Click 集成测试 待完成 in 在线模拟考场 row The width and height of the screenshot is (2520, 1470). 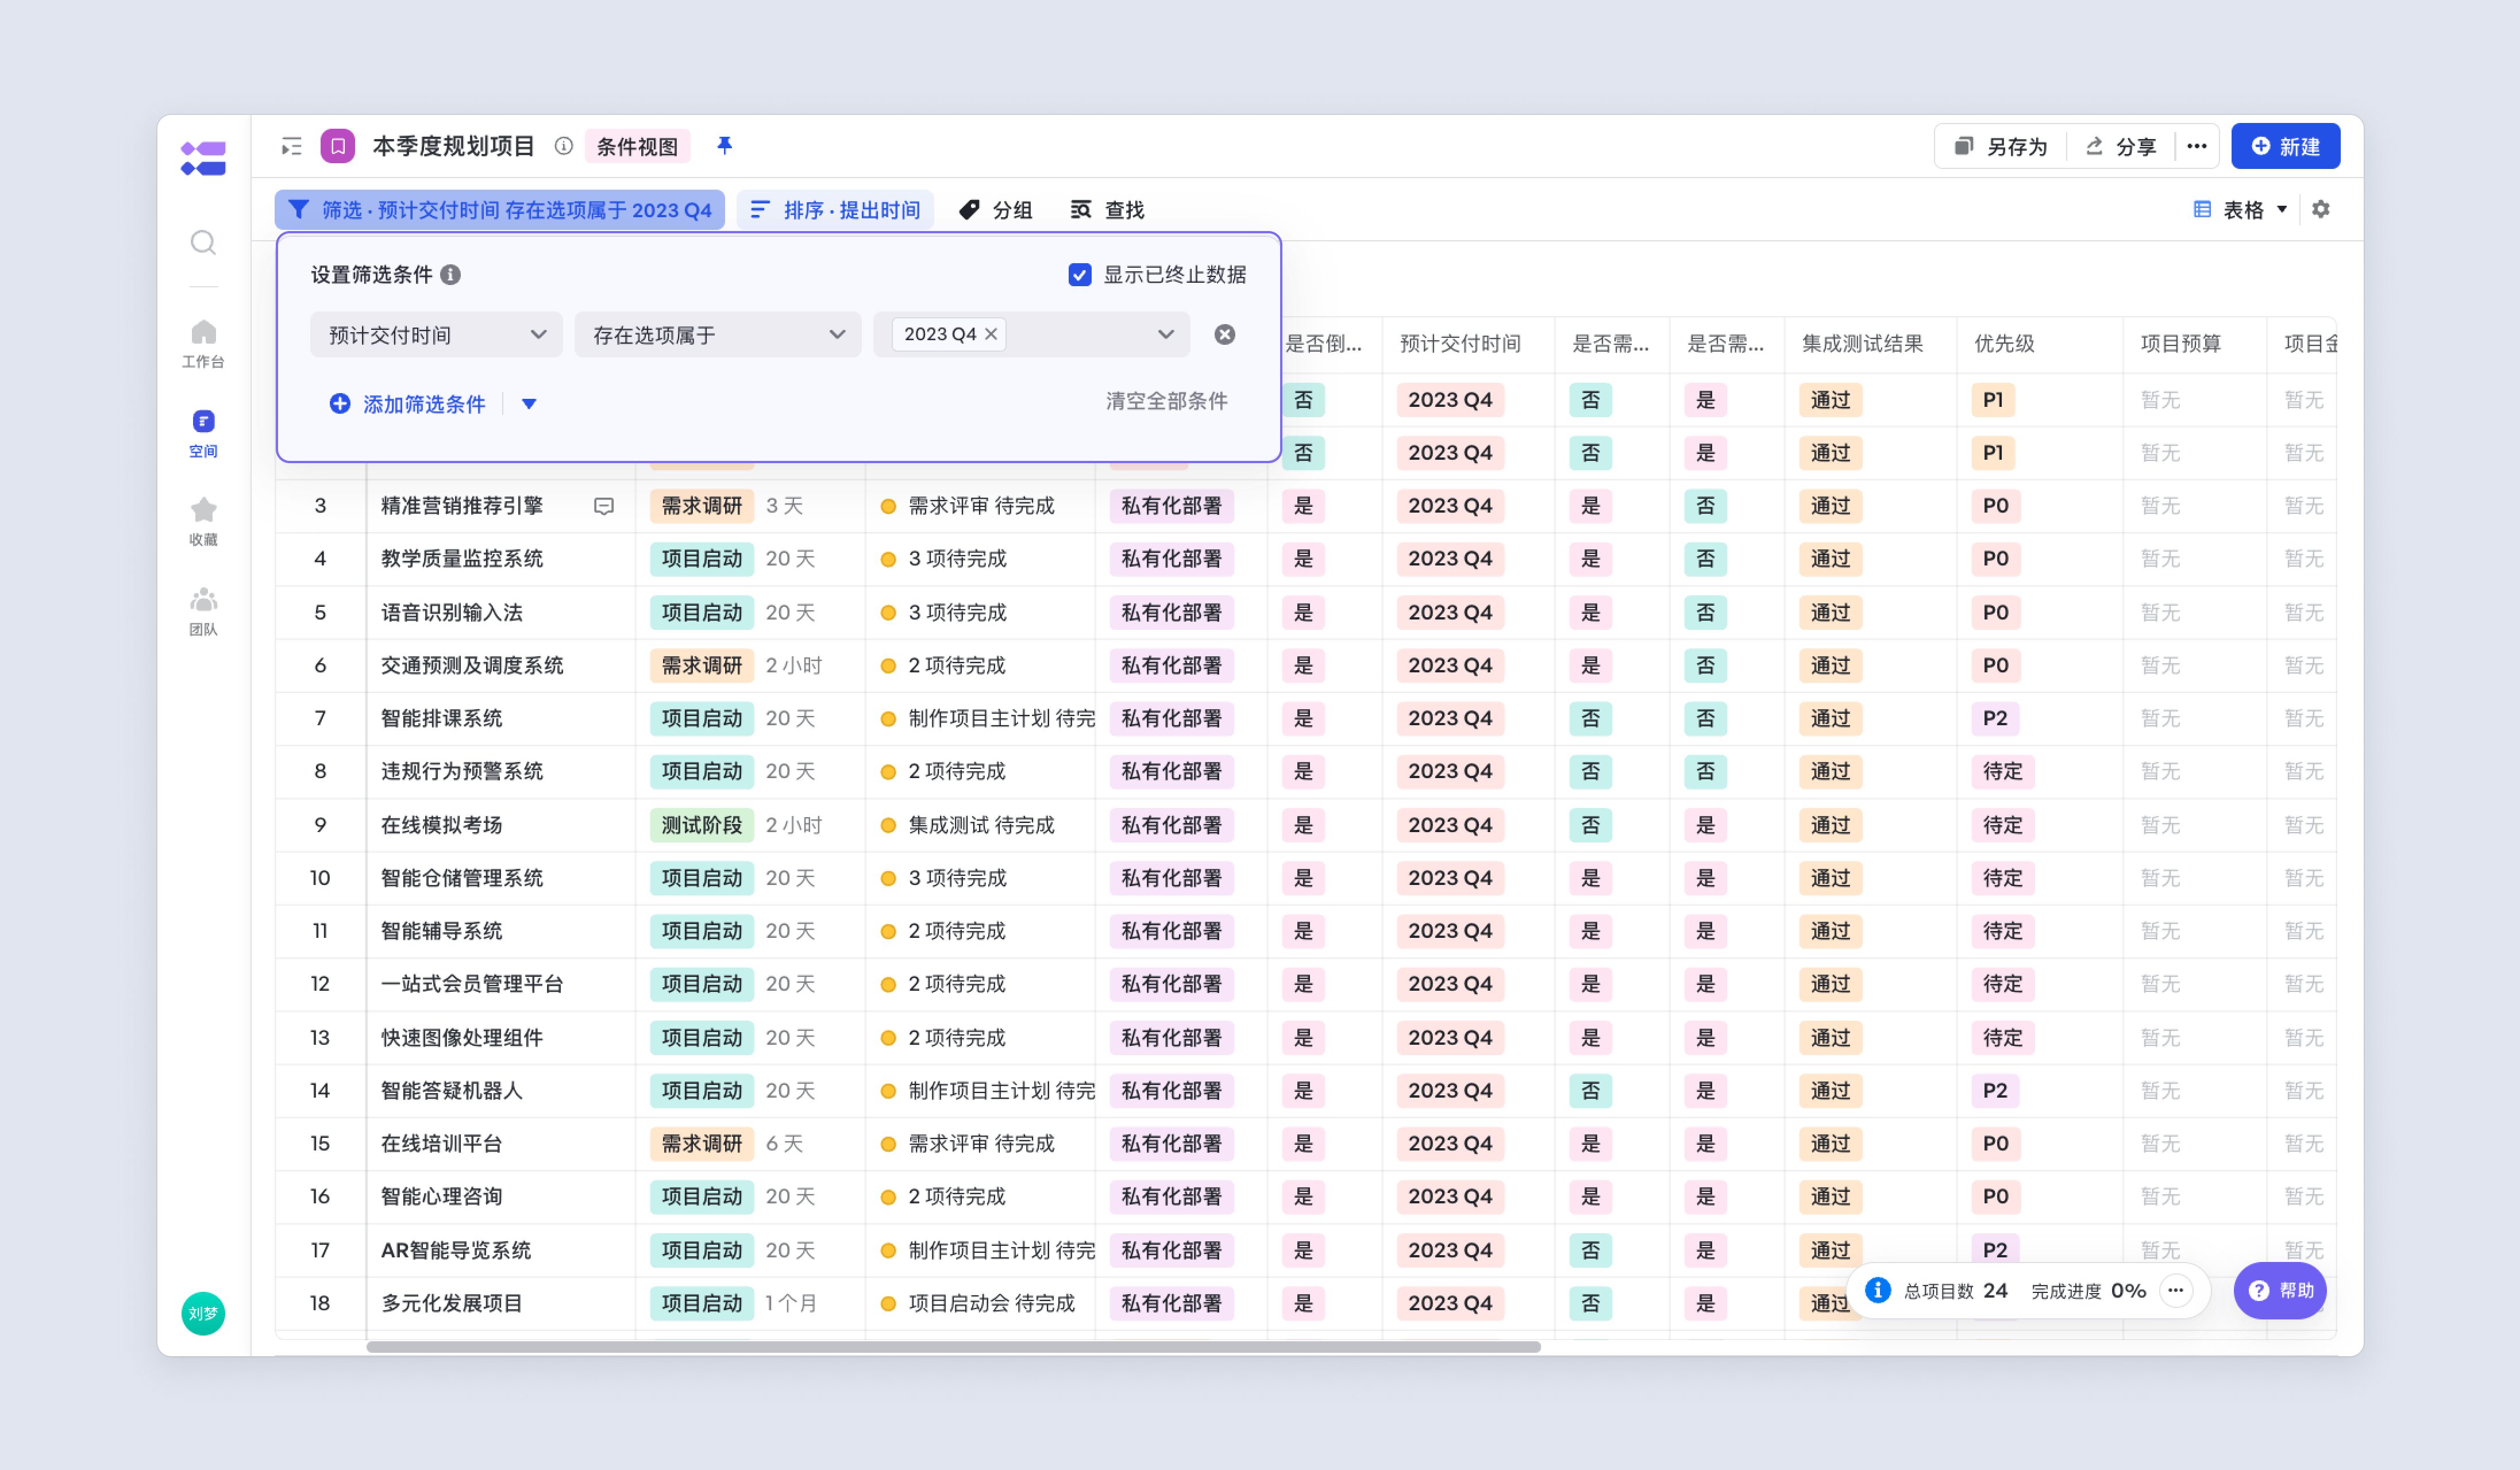[x=982, y=825]
